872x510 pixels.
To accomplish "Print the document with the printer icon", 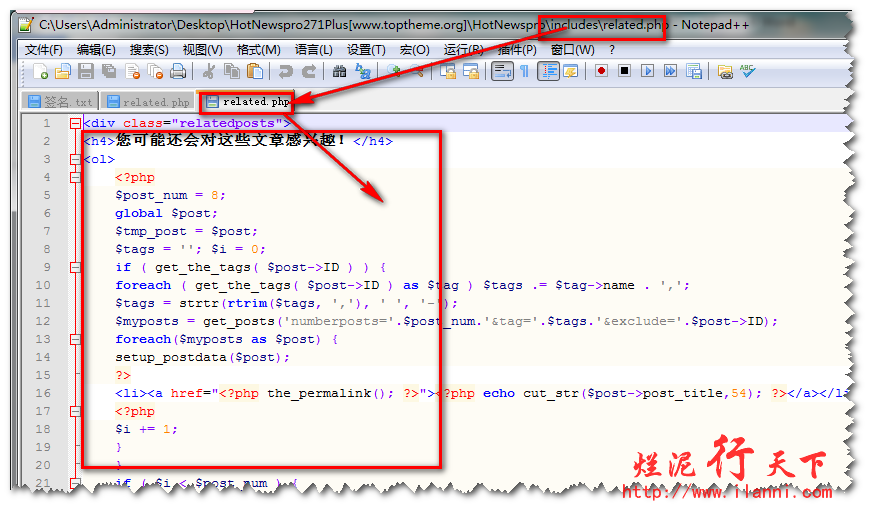I will pos(178,71).
